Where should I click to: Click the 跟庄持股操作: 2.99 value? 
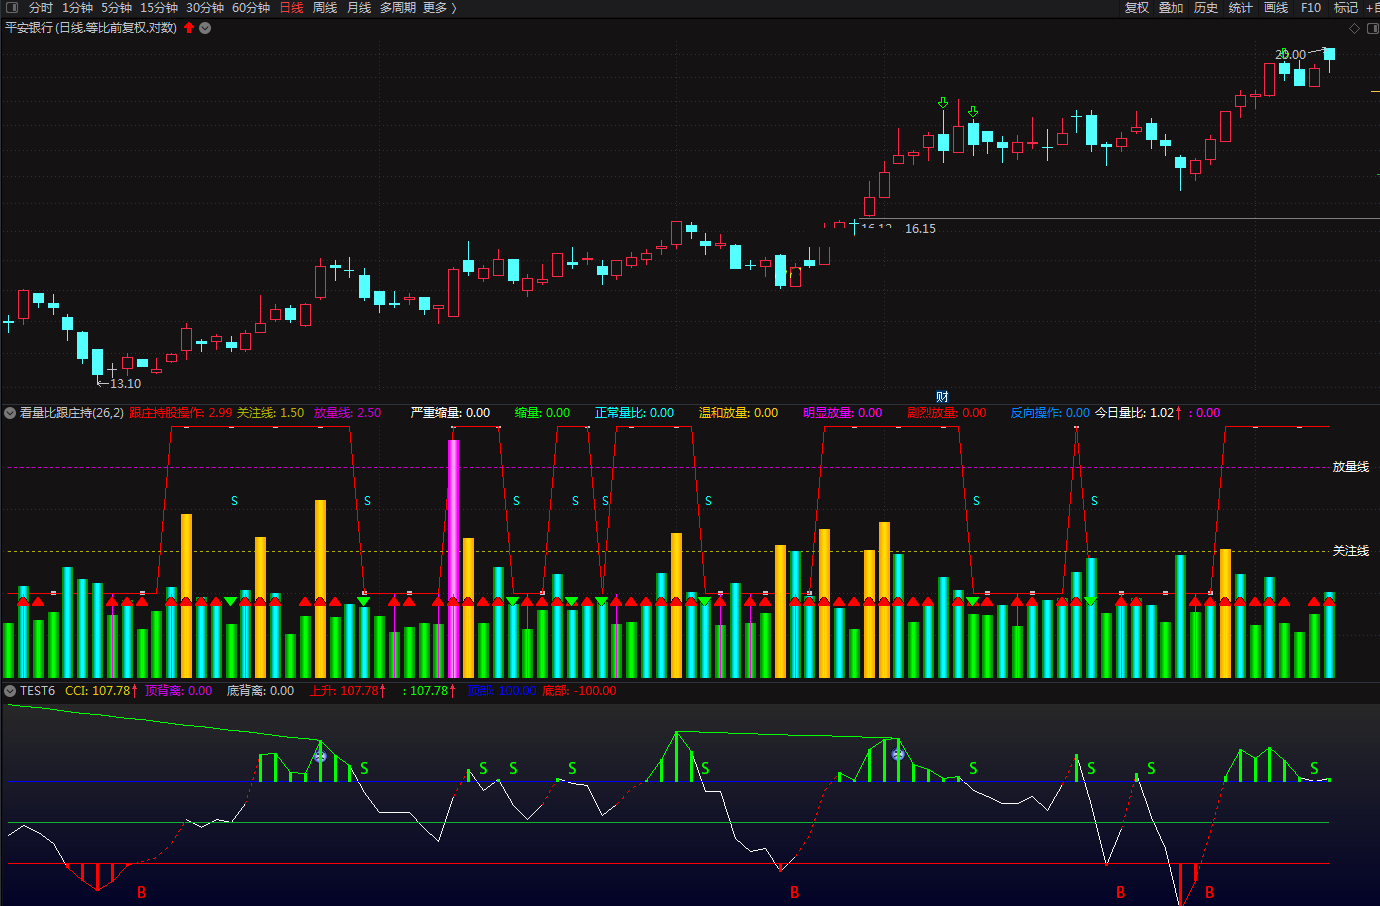[x=180, y=413]
